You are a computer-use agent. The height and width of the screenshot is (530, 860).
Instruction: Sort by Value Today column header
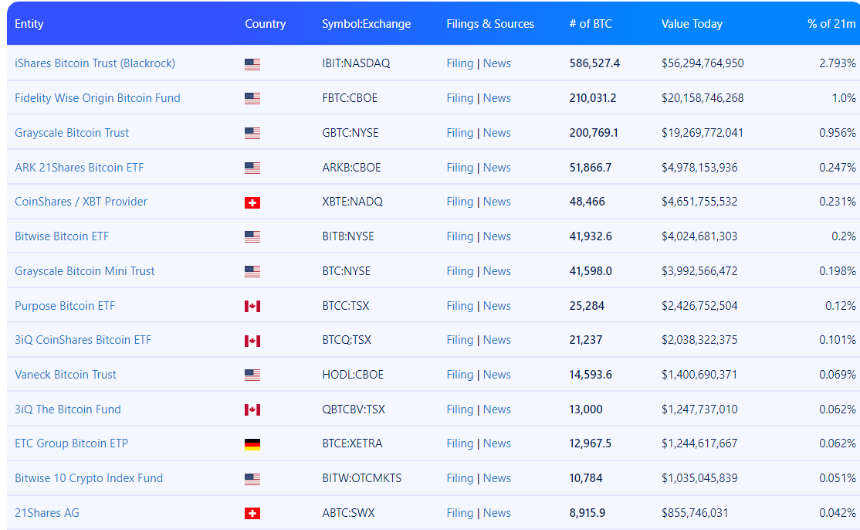(x=692, y=24)
